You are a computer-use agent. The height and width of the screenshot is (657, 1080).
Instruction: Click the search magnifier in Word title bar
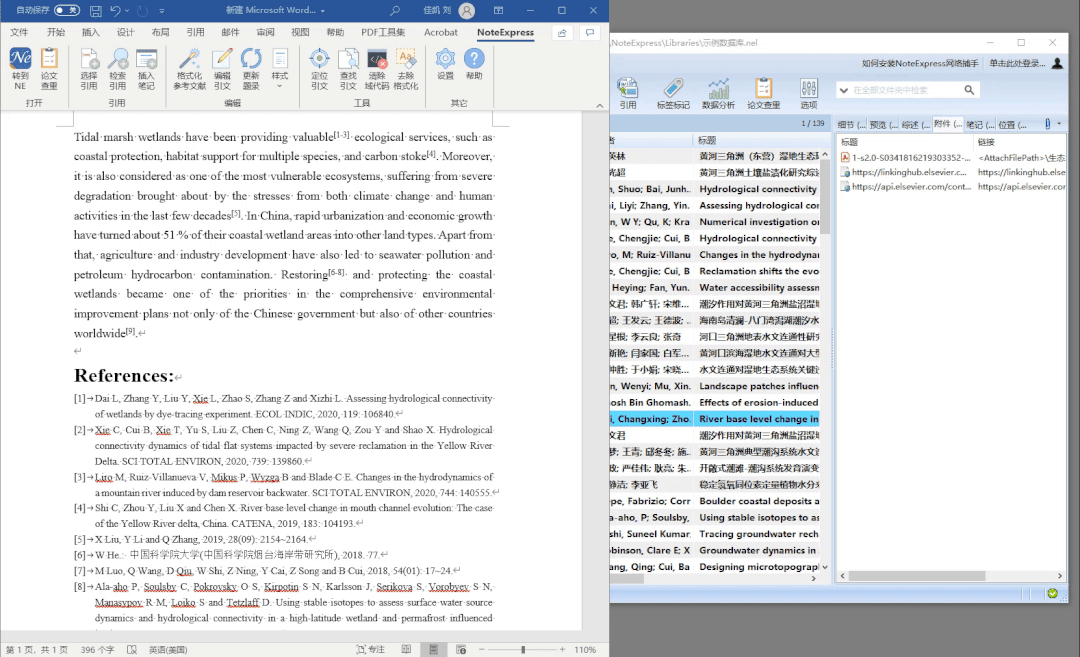coord(395,10)
